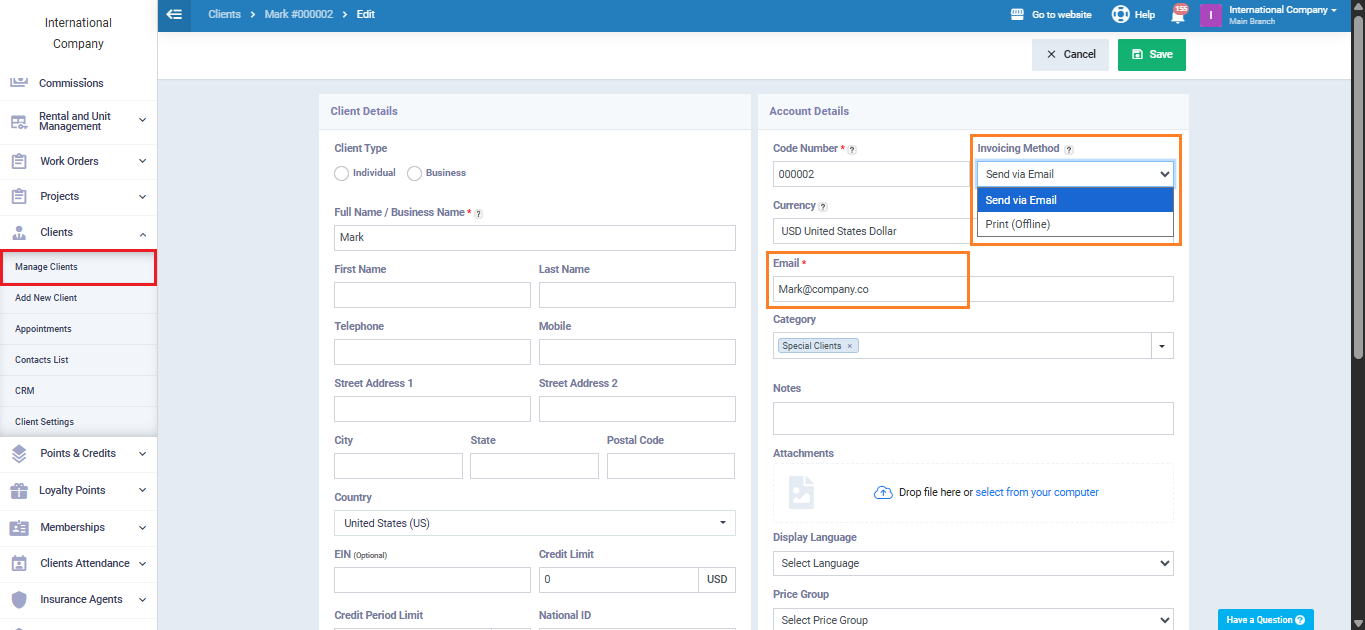
Task: Open the notifications bell icon
Action: point(1177,15)
